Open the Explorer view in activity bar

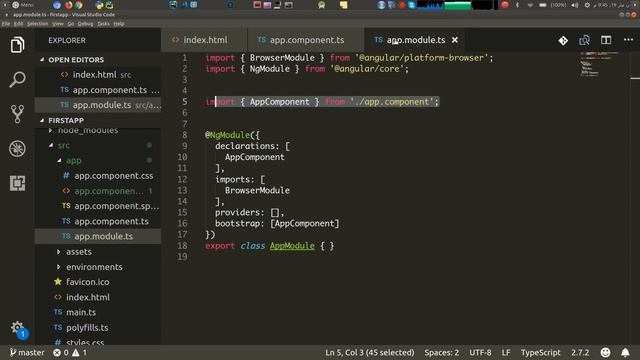[17, 45]
